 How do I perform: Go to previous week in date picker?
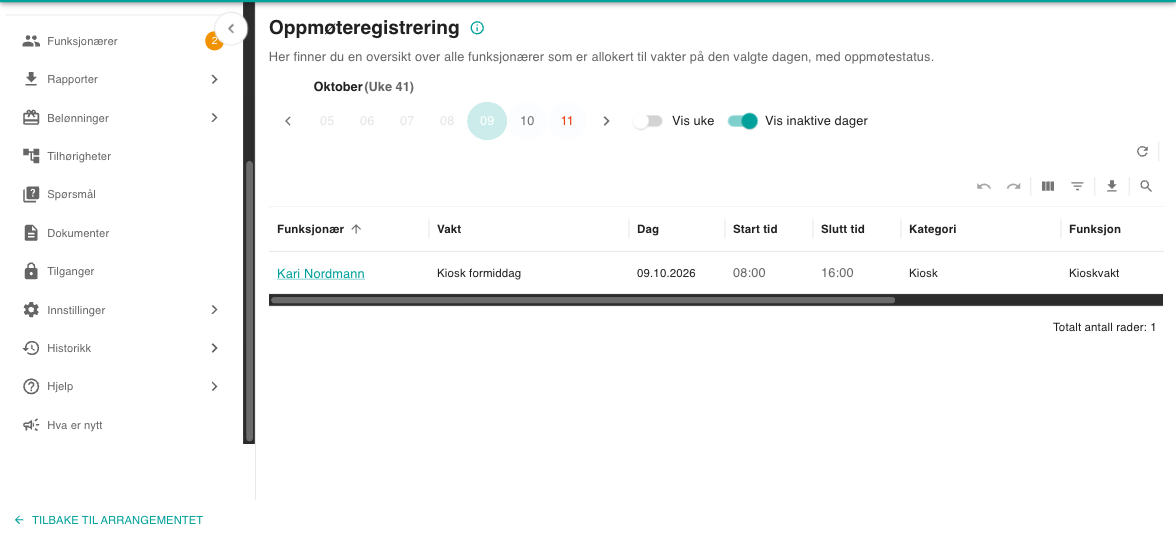(288, 121)
